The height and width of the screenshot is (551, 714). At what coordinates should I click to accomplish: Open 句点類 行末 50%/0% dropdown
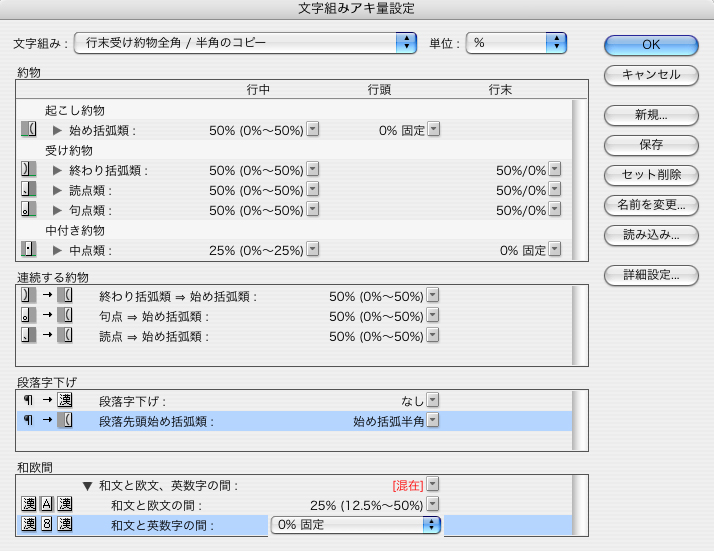click(x=555, y=209)
